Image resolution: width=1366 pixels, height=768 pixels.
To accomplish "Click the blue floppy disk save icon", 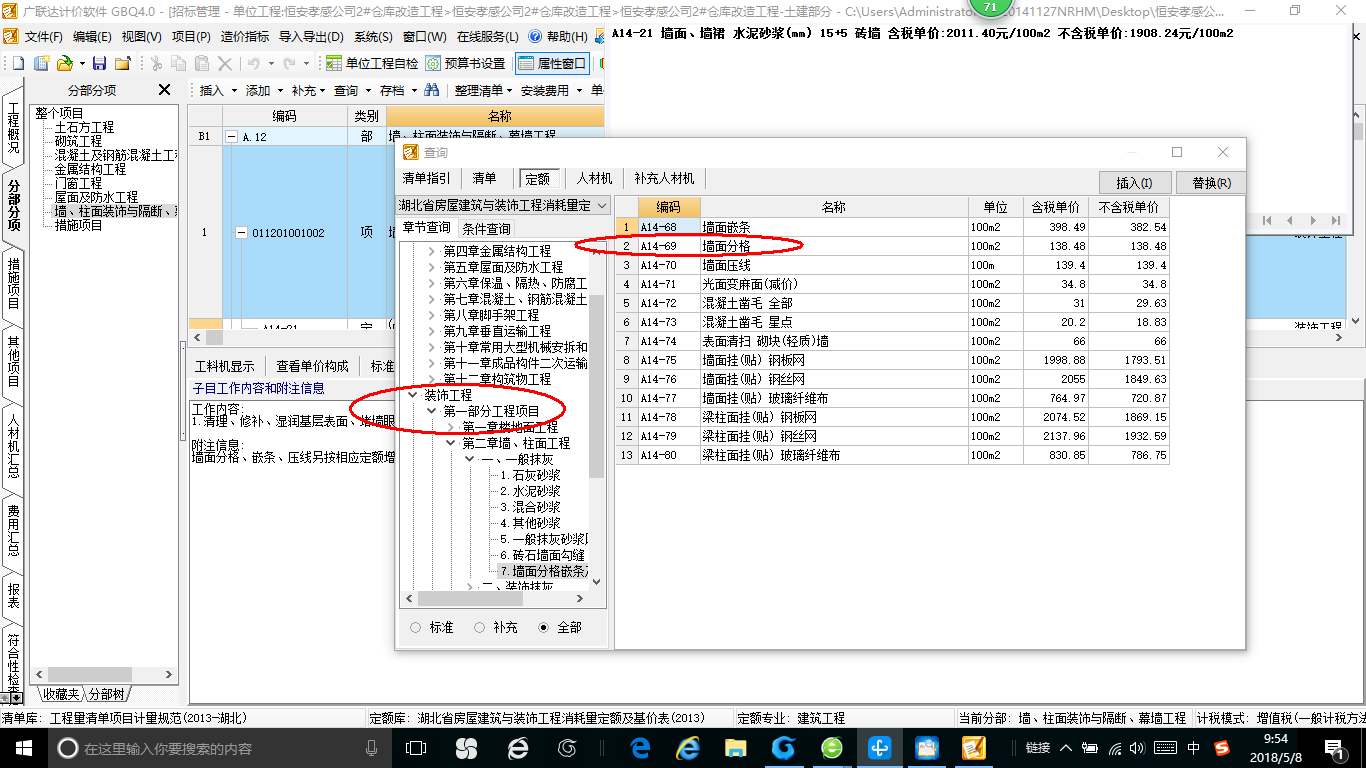I will click(x=99, y=63).
